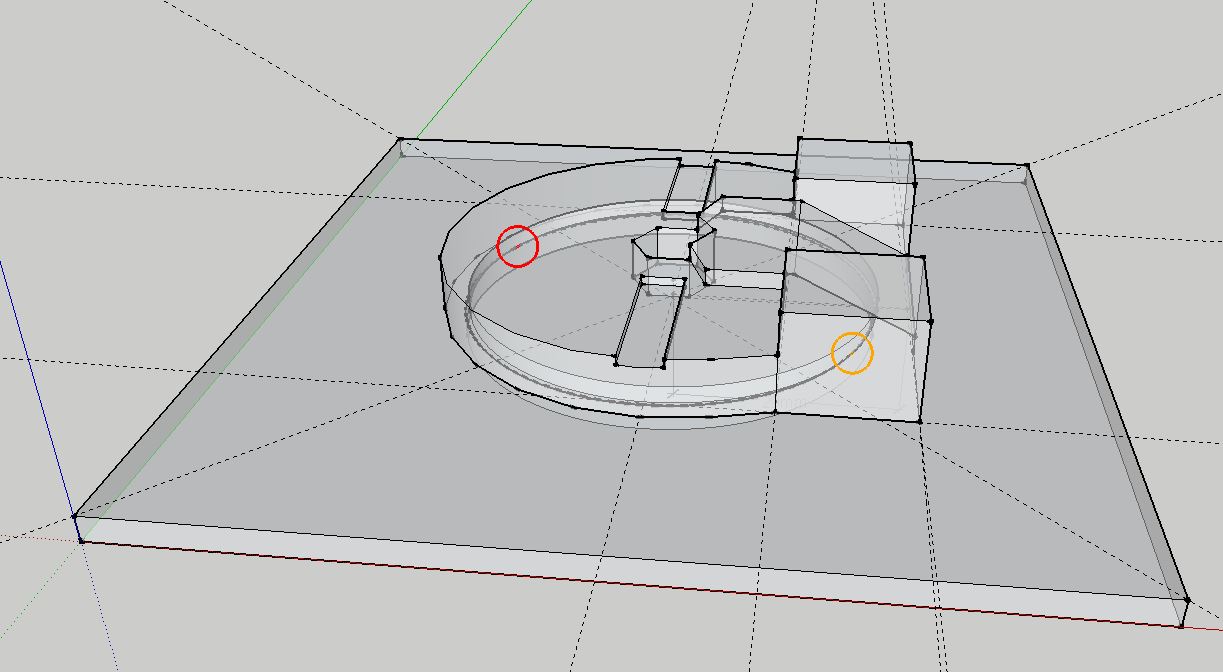Image resolution: width=1223 pixels, height=672 pixels.
Task: Click the orange circle marker on the ring
Action: coord(852,354)
